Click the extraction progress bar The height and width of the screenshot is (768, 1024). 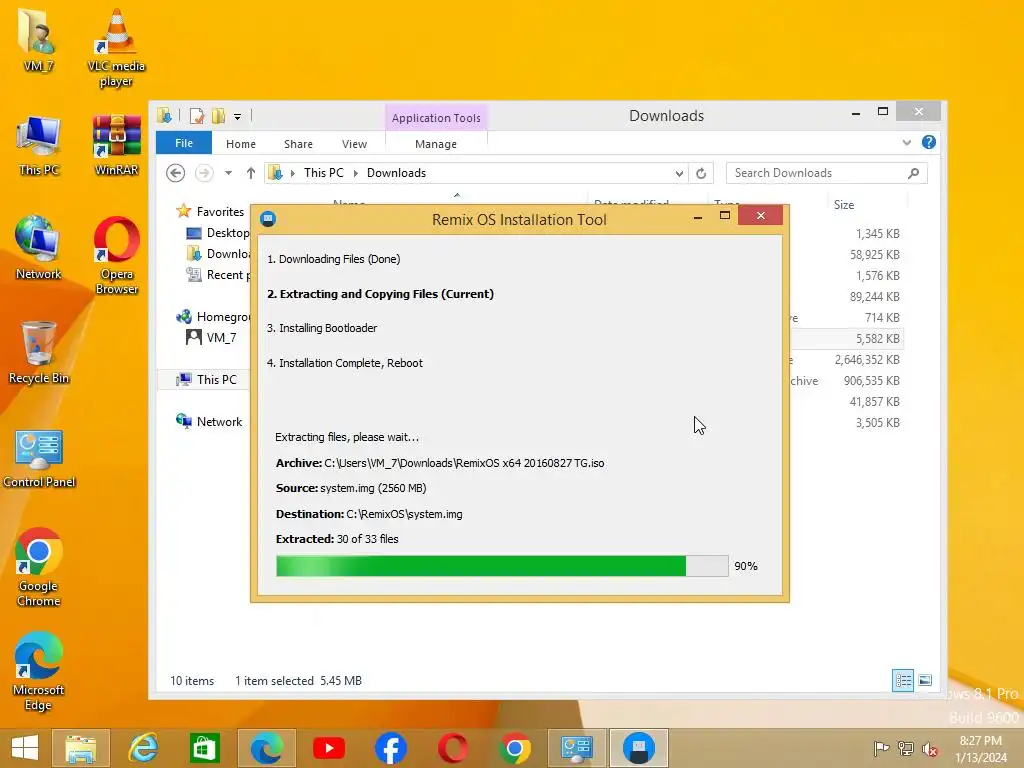502,566
